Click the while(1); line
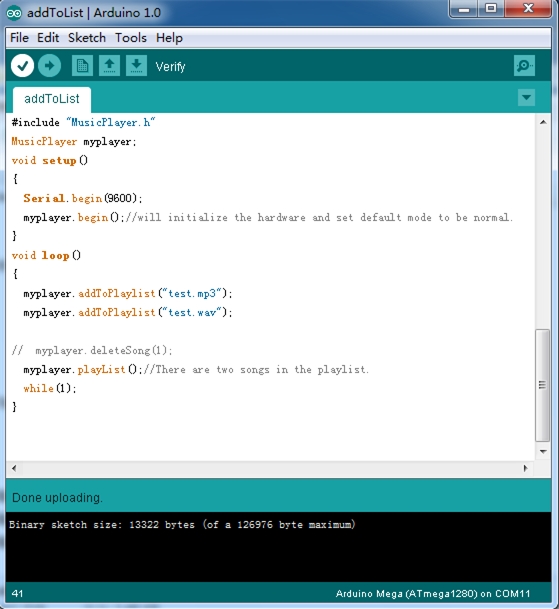 (x=50, y=388)
